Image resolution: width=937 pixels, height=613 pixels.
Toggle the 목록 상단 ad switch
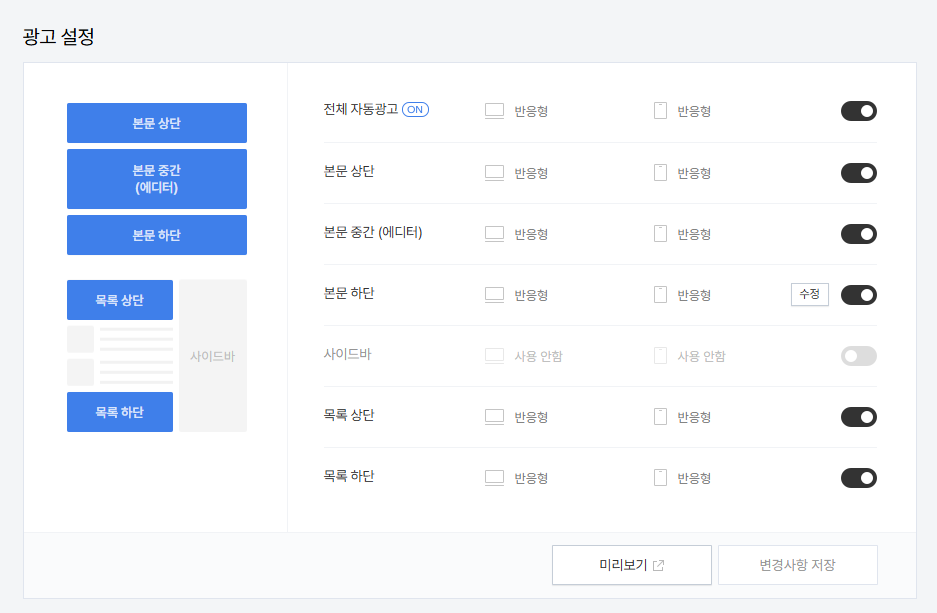858,416
